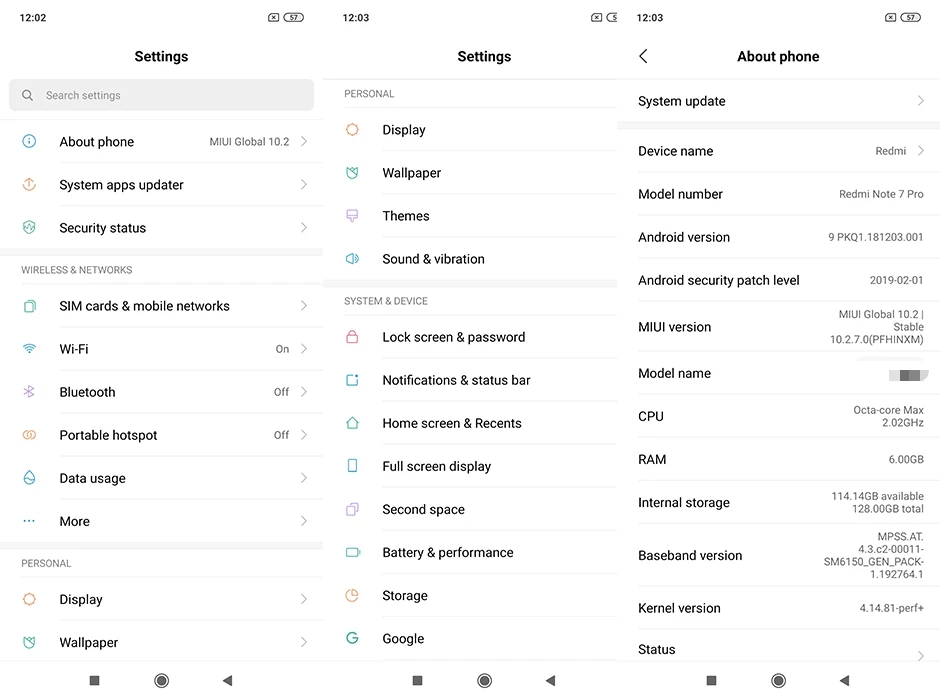Image resolution: width=940 pixels, height=700 pixels.
Task: Open Lock screen & password
Action: point(470,337)
